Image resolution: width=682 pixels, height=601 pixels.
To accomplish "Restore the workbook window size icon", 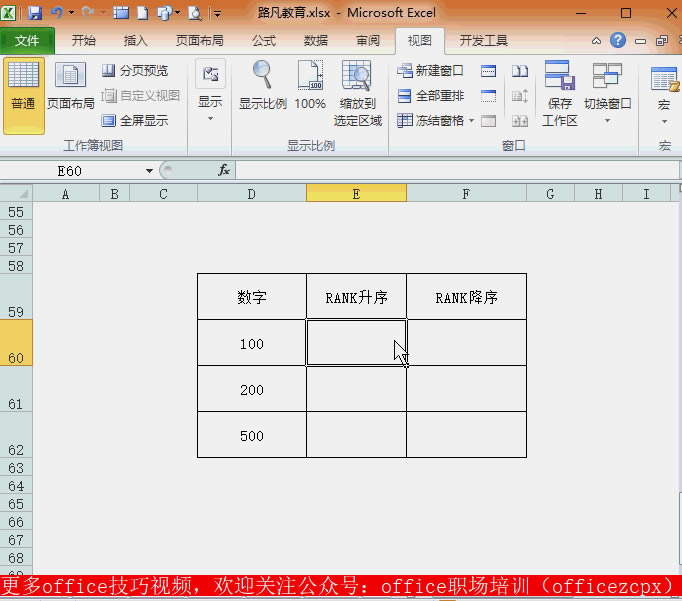I will [x=662, y=41].
